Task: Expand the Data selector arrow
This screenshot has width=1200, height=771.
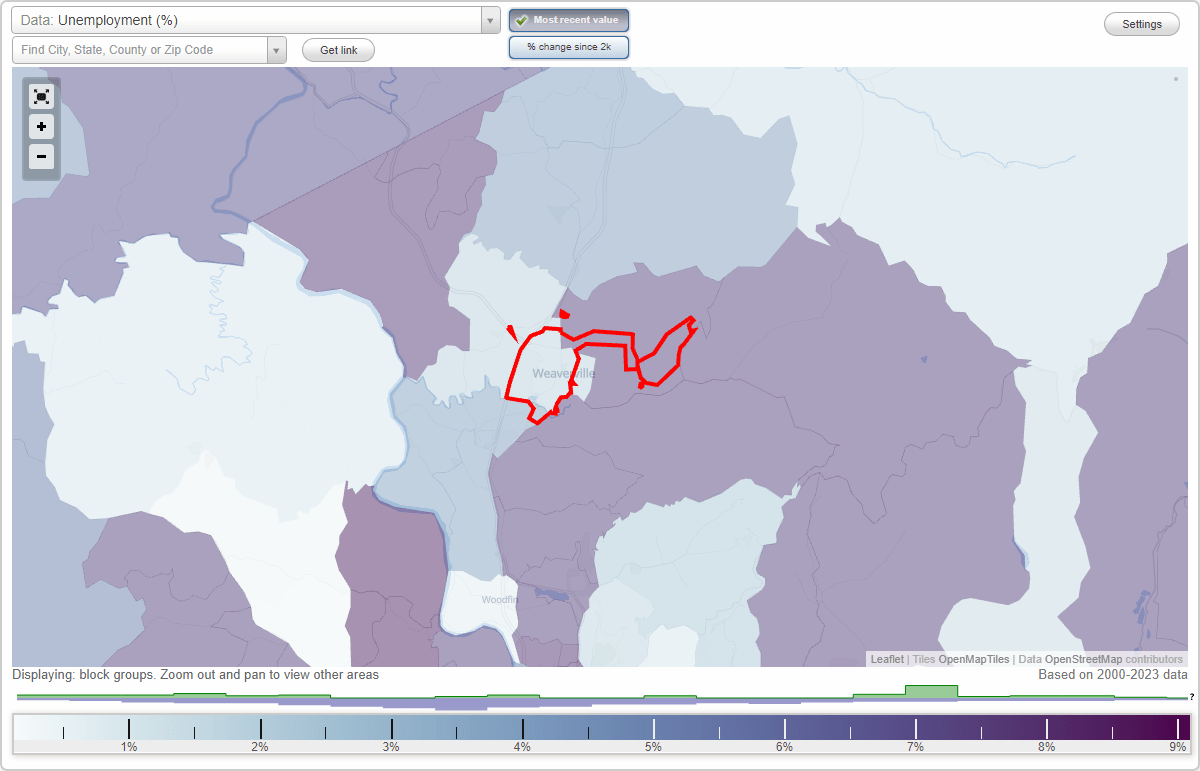Action: pos(490,20)
